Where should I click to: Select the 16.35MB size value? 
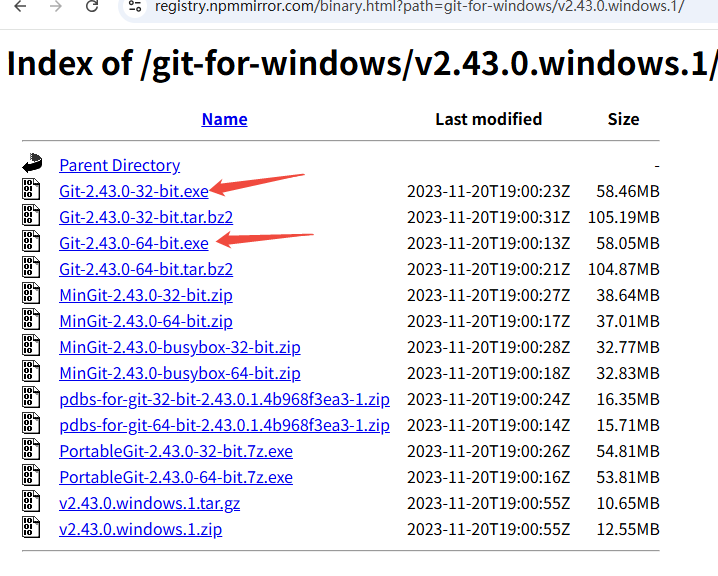(x=628, y=400)
